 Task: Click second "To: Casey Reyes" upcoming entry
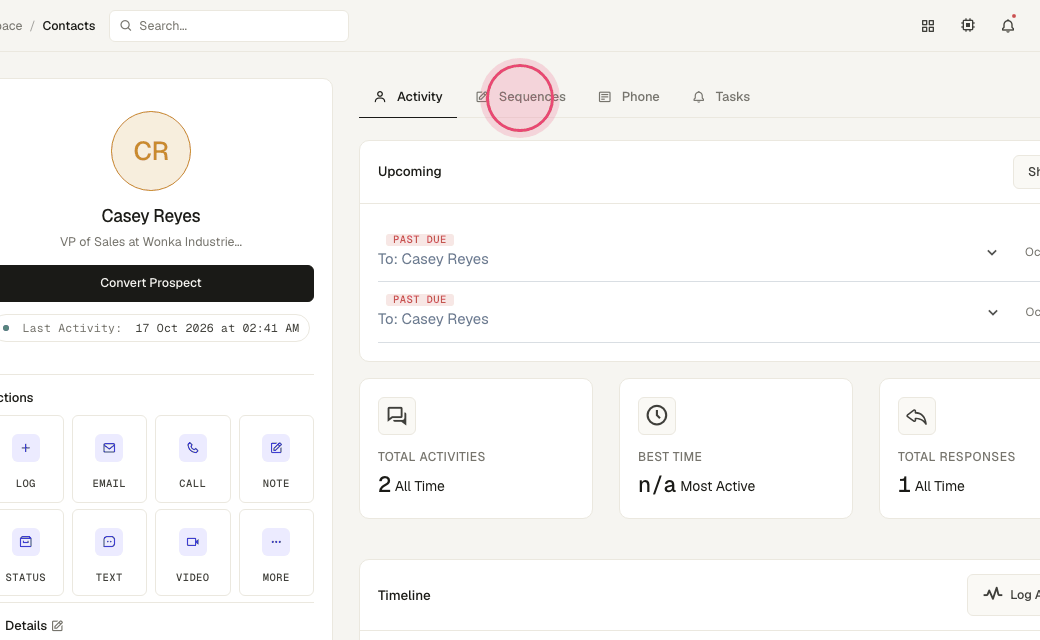tap(433, 319)
